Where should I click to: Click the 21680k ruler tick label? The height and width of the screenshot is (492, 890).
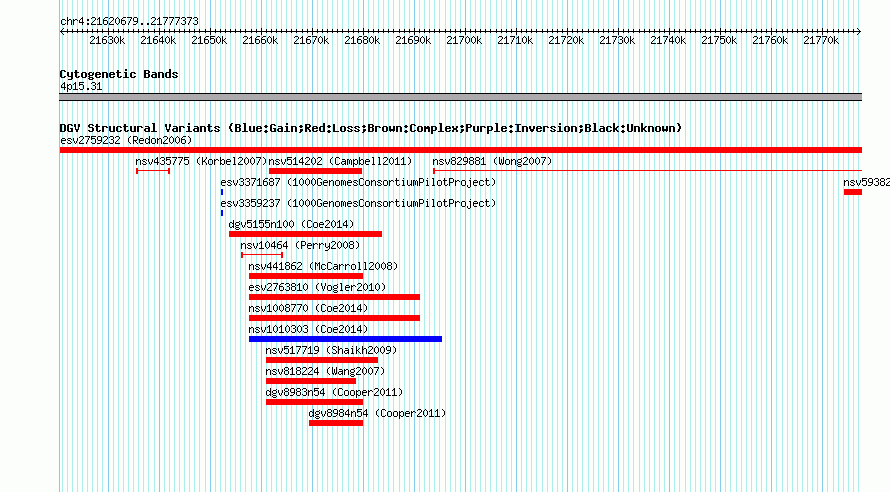pyautogui.click(x=362, y=40)
